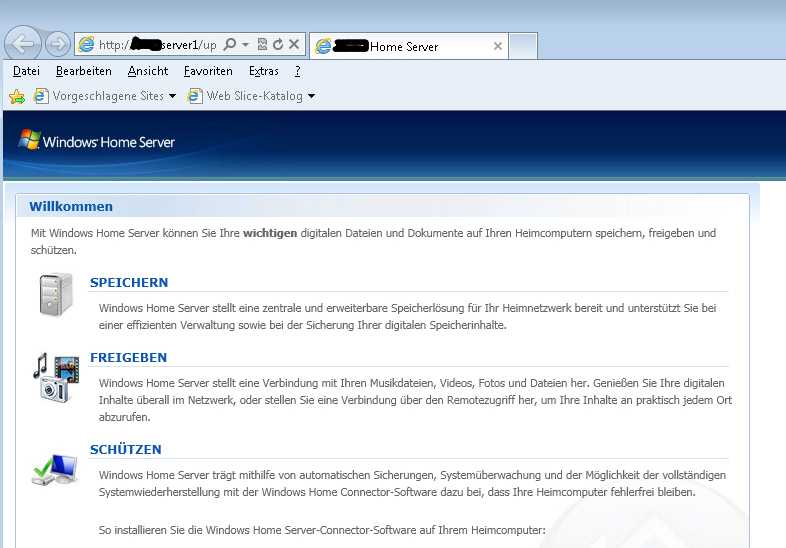Go forward with the browser Forward arrow
Image resolution: width=786 pixels, height=548 pixels.
coord(58,44)
